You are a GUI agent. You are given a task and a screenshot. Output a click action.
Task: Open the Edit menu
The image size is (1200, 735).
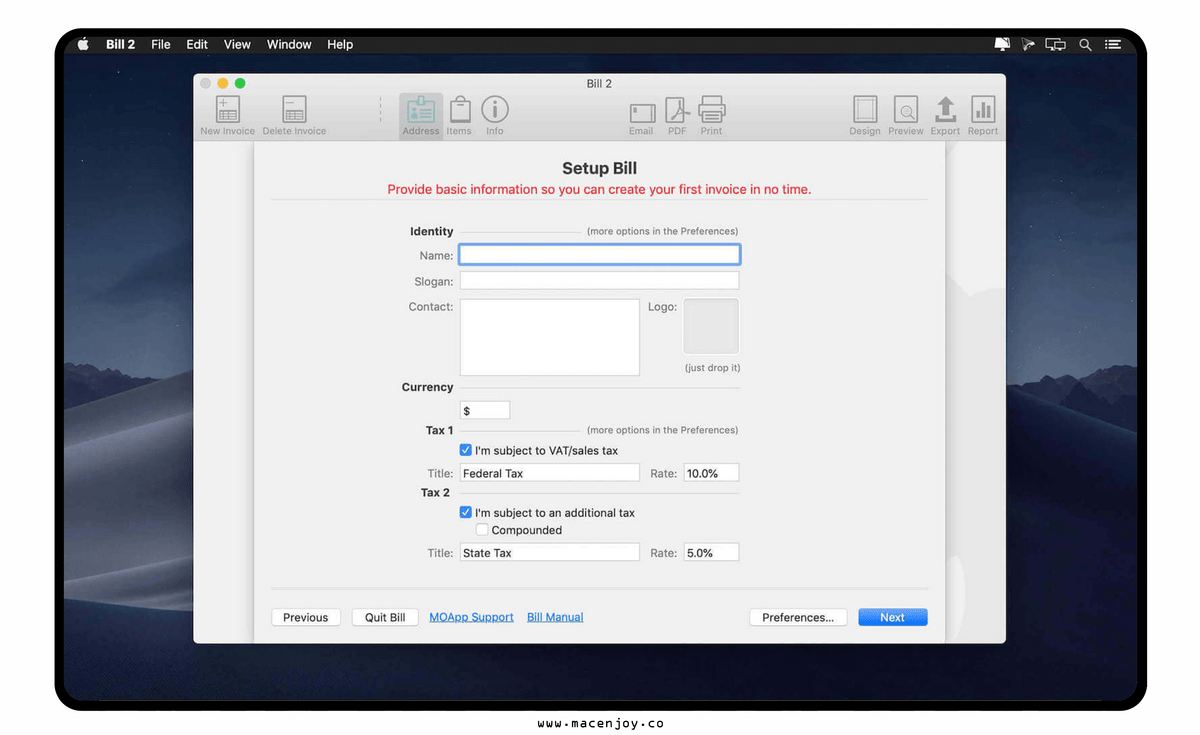coord(197,45)
